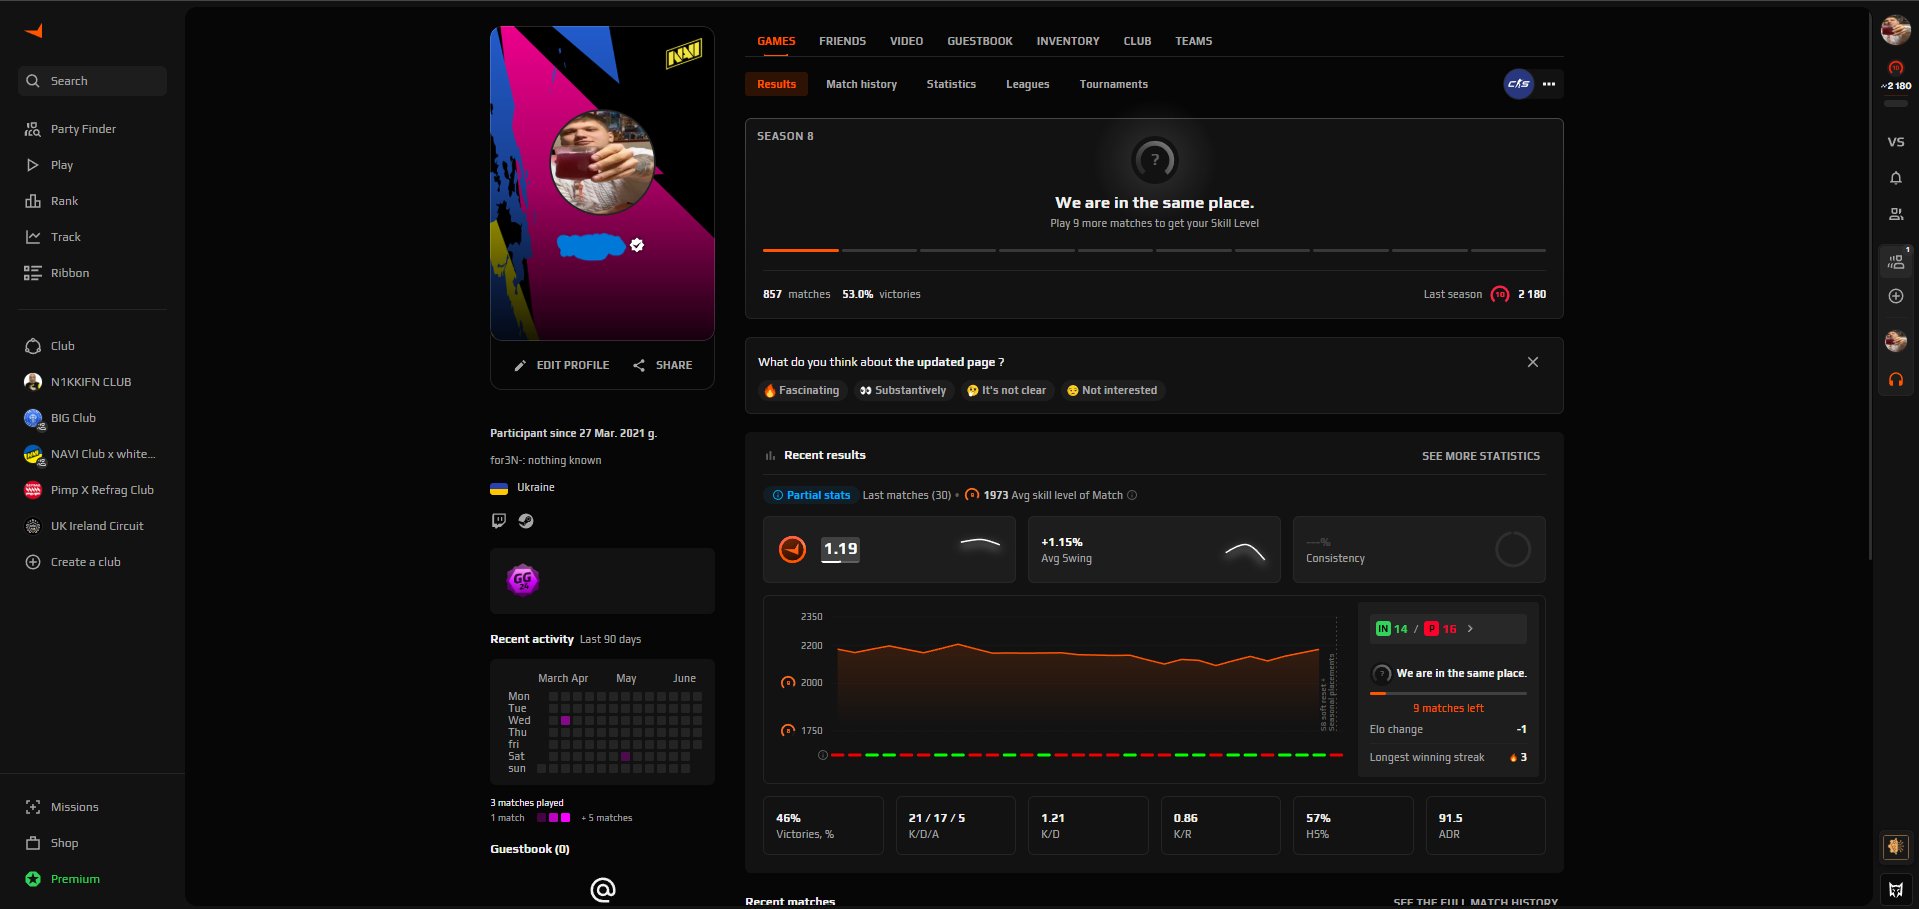Dismiss the updated page feedback card
The image size is (1919, 909).
pyautogui.click(x=1532, y=362)
